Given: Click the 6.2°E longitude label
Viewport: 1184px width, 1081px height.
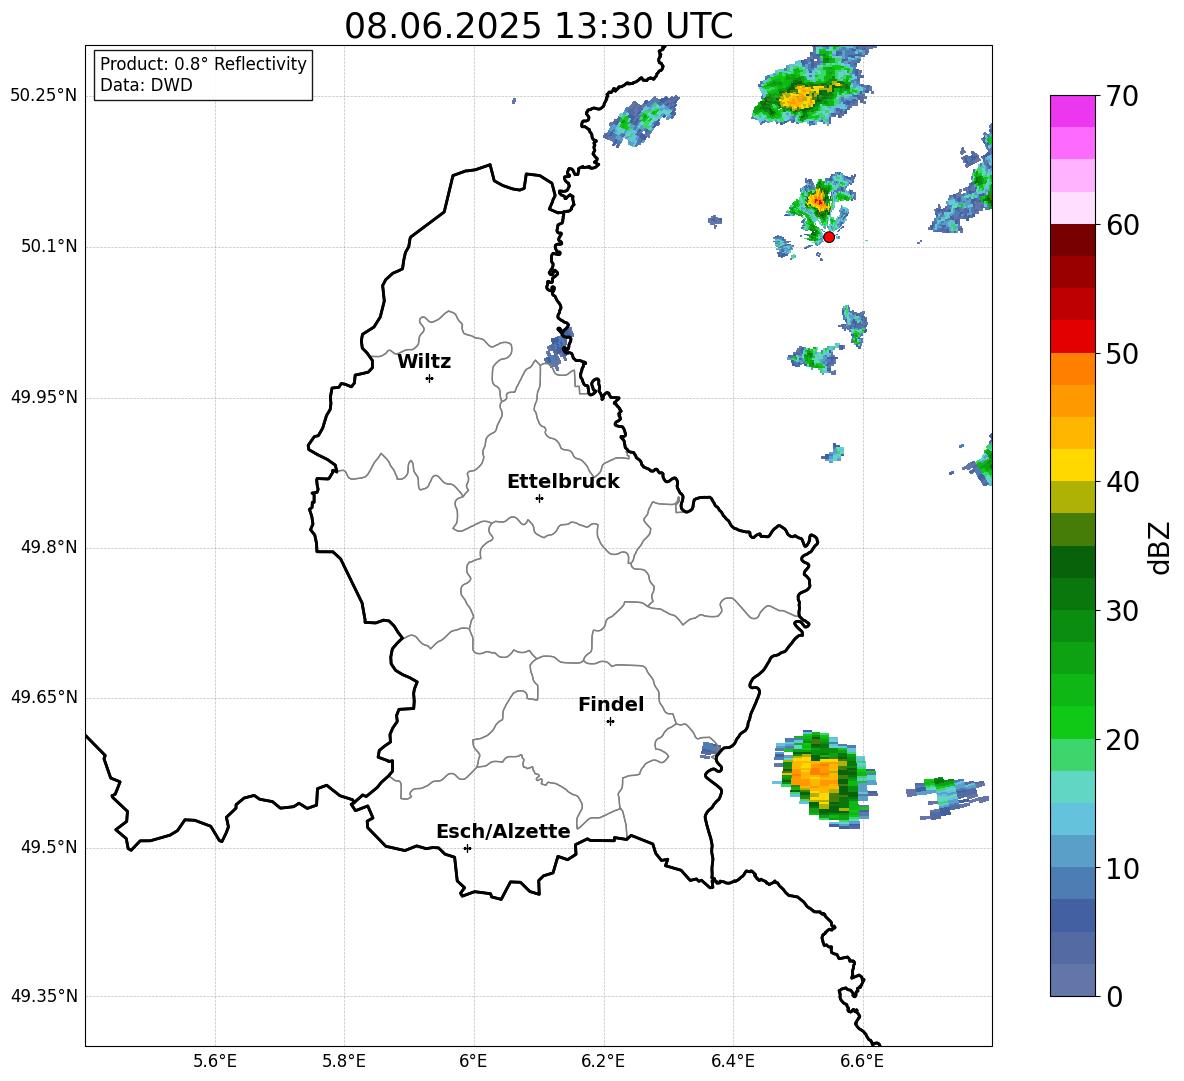Looking at the screenshot, I should (x=603, y=1061).
